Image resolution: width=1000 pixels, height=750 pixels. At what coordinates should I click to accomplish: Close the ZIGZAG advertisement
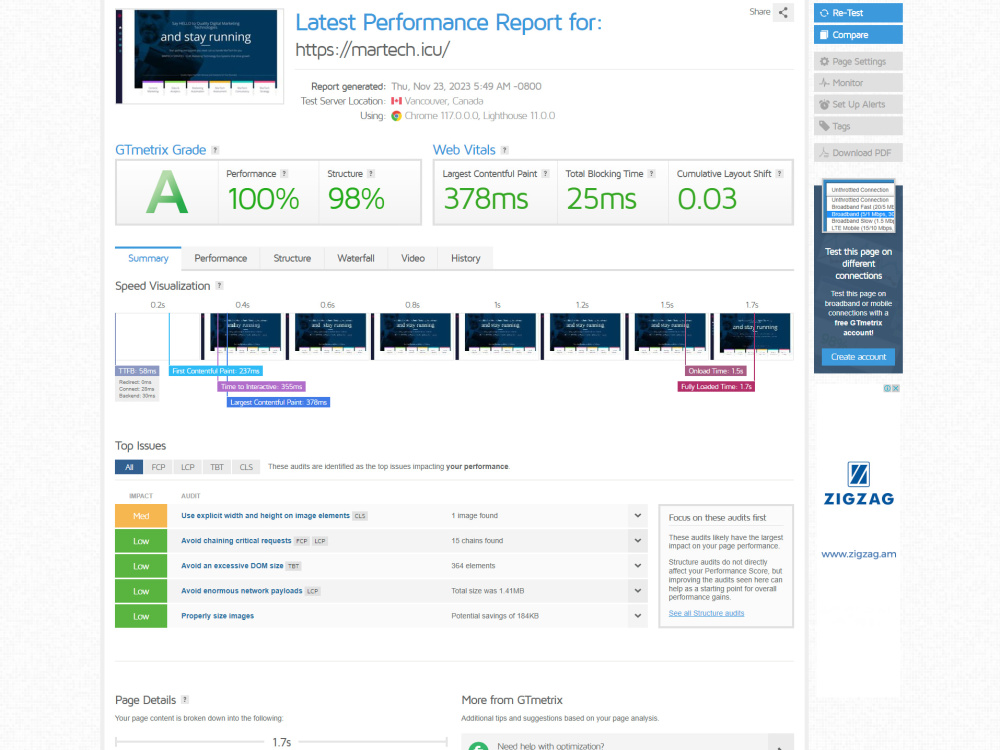pyautogui.click(x=895, y=388)
